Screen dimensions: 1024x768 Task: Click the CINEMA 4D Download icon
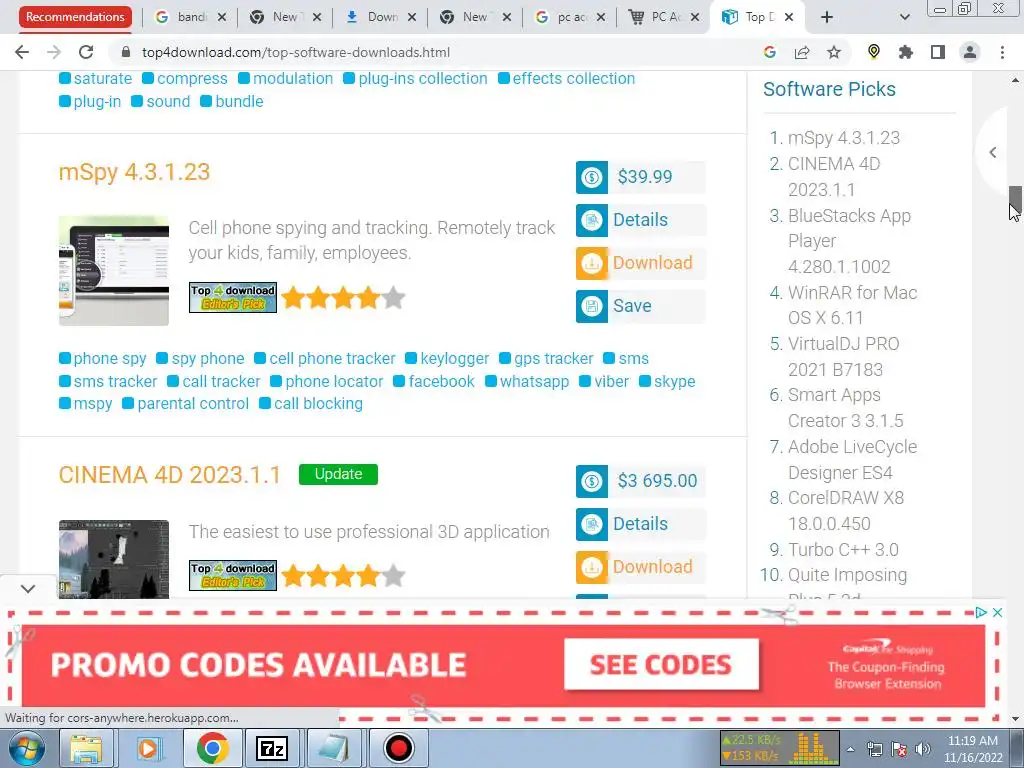point(592,568)
